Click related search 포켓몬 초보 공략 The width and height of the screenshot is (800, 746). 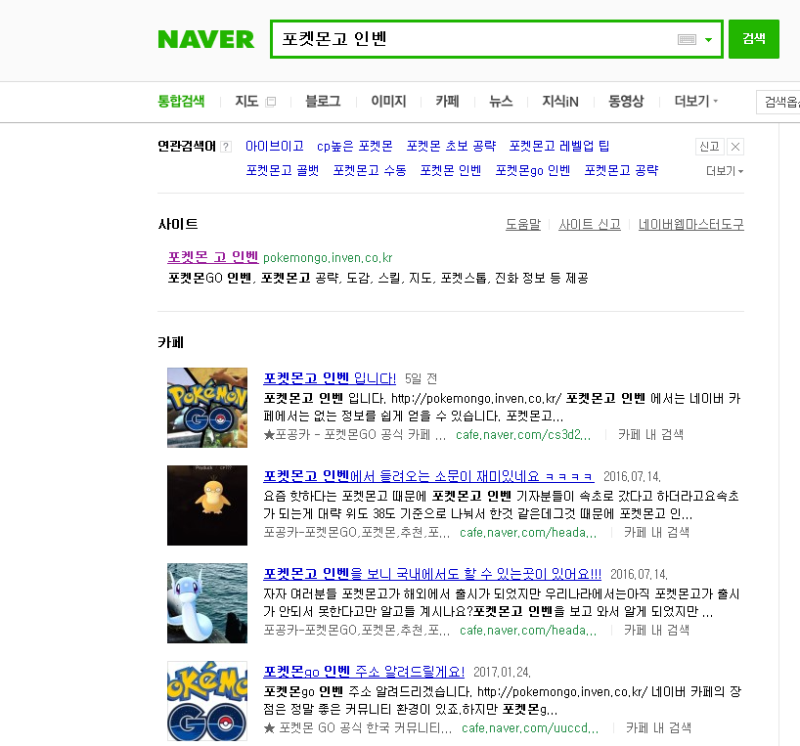tap(451, 146)
